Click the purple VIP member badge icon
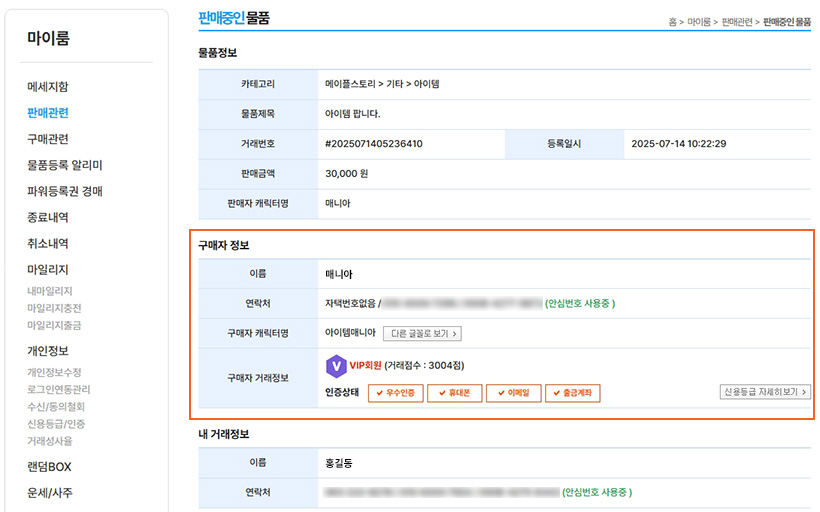The width and height of the screenshot is (820, 512). [x=336, y=366]
